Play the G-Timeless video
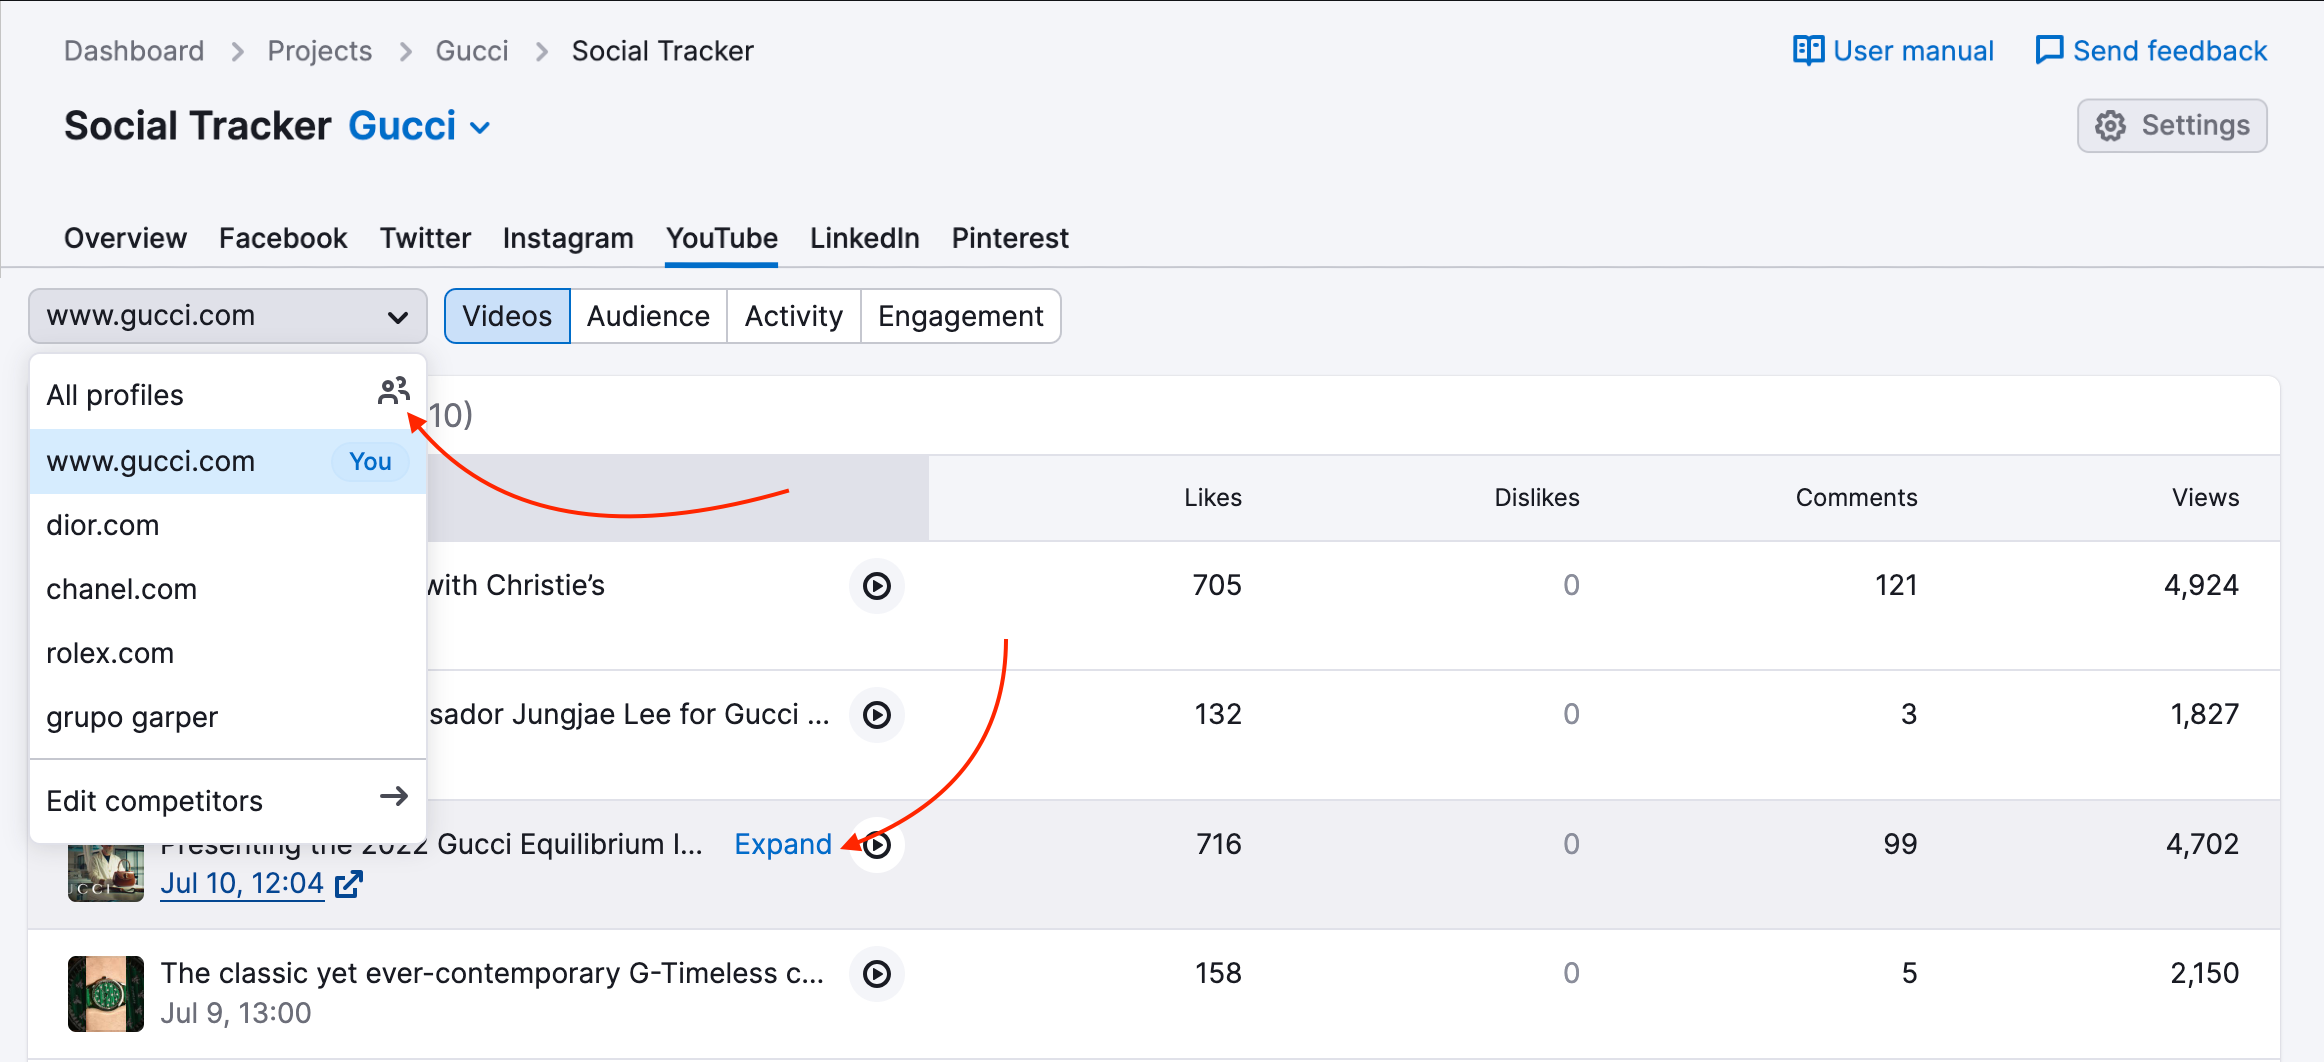 coord(877,974)
